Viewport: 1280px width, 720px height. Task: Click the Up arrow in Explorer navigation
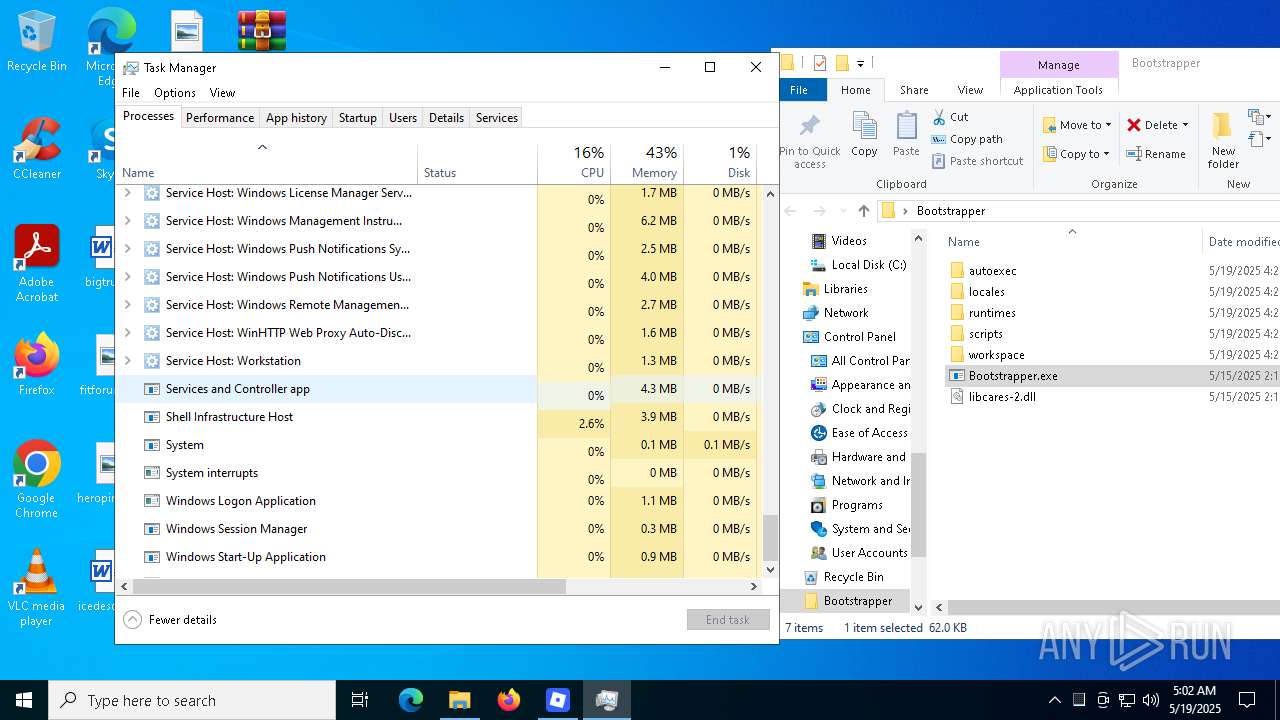[864, 211]
